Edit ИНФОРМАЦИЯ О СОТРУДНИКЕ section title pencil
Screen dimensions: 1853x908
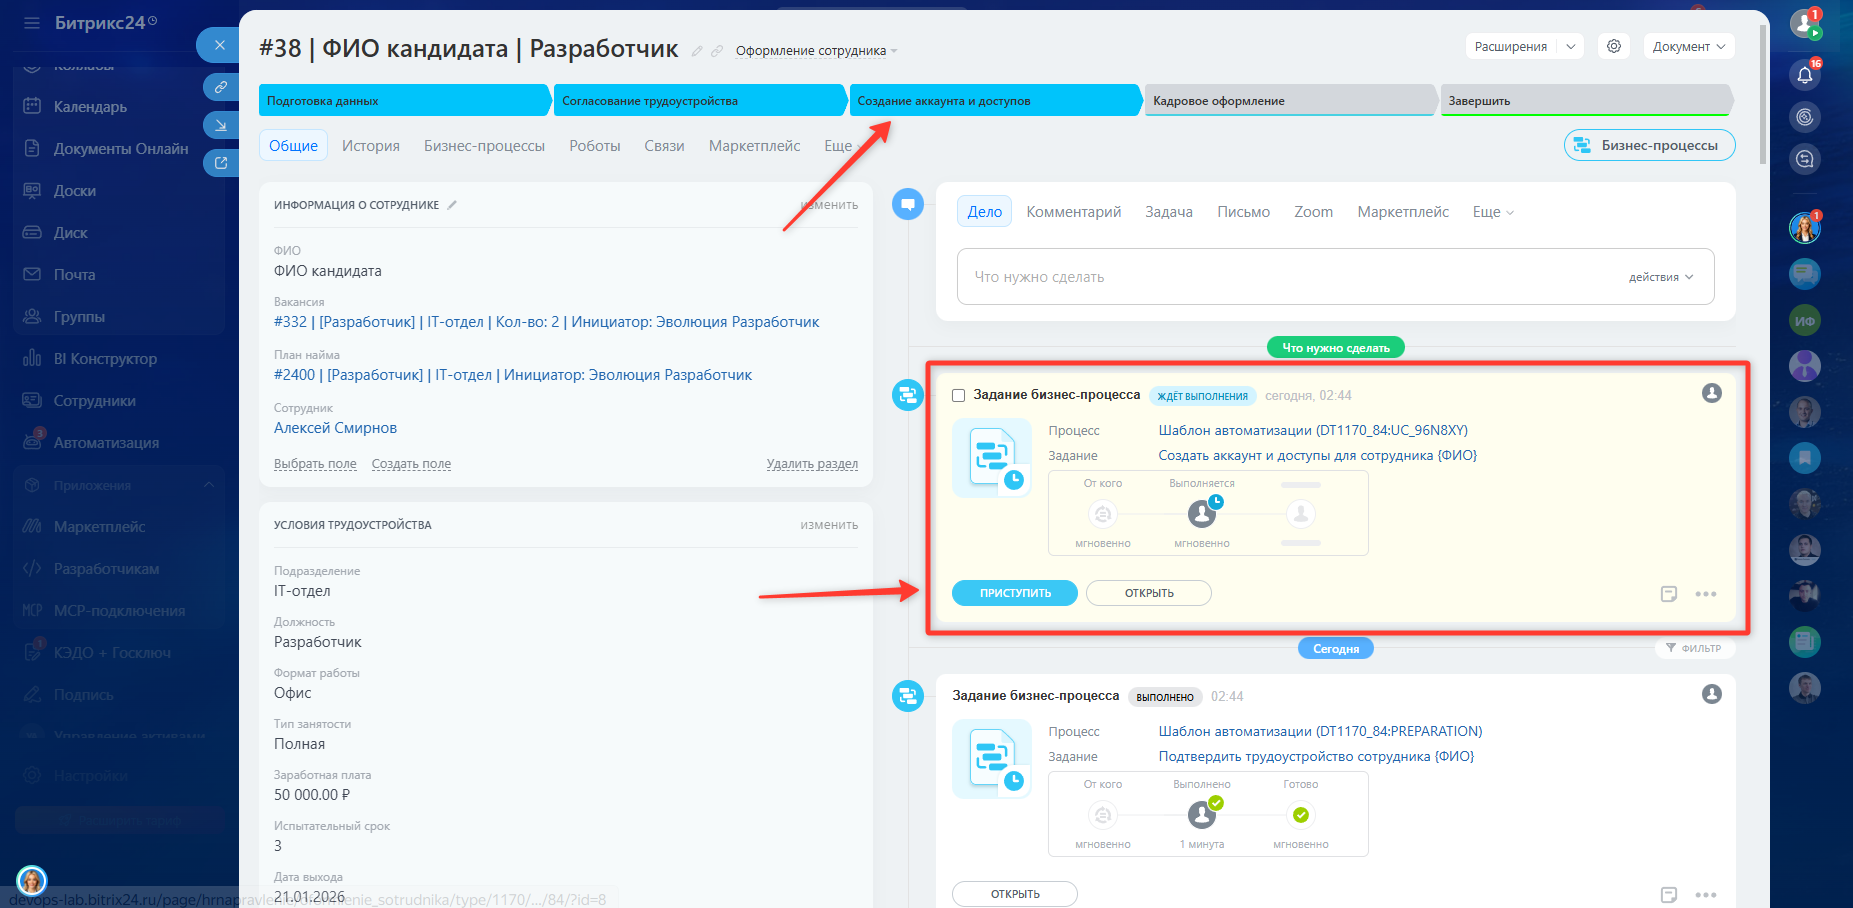click(452, 205)
